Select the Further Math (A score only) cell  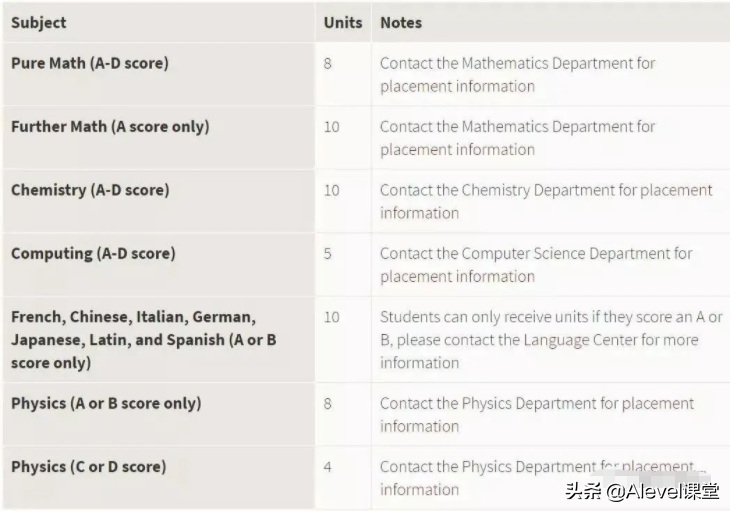(110, 127)
